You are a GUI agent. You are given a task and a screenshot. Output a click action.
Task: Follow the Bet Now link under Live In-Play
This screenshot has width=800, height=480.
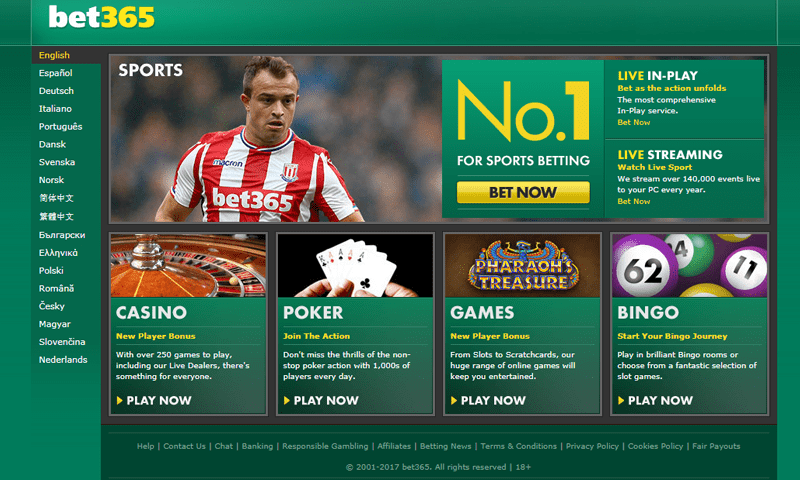point(634,122)
